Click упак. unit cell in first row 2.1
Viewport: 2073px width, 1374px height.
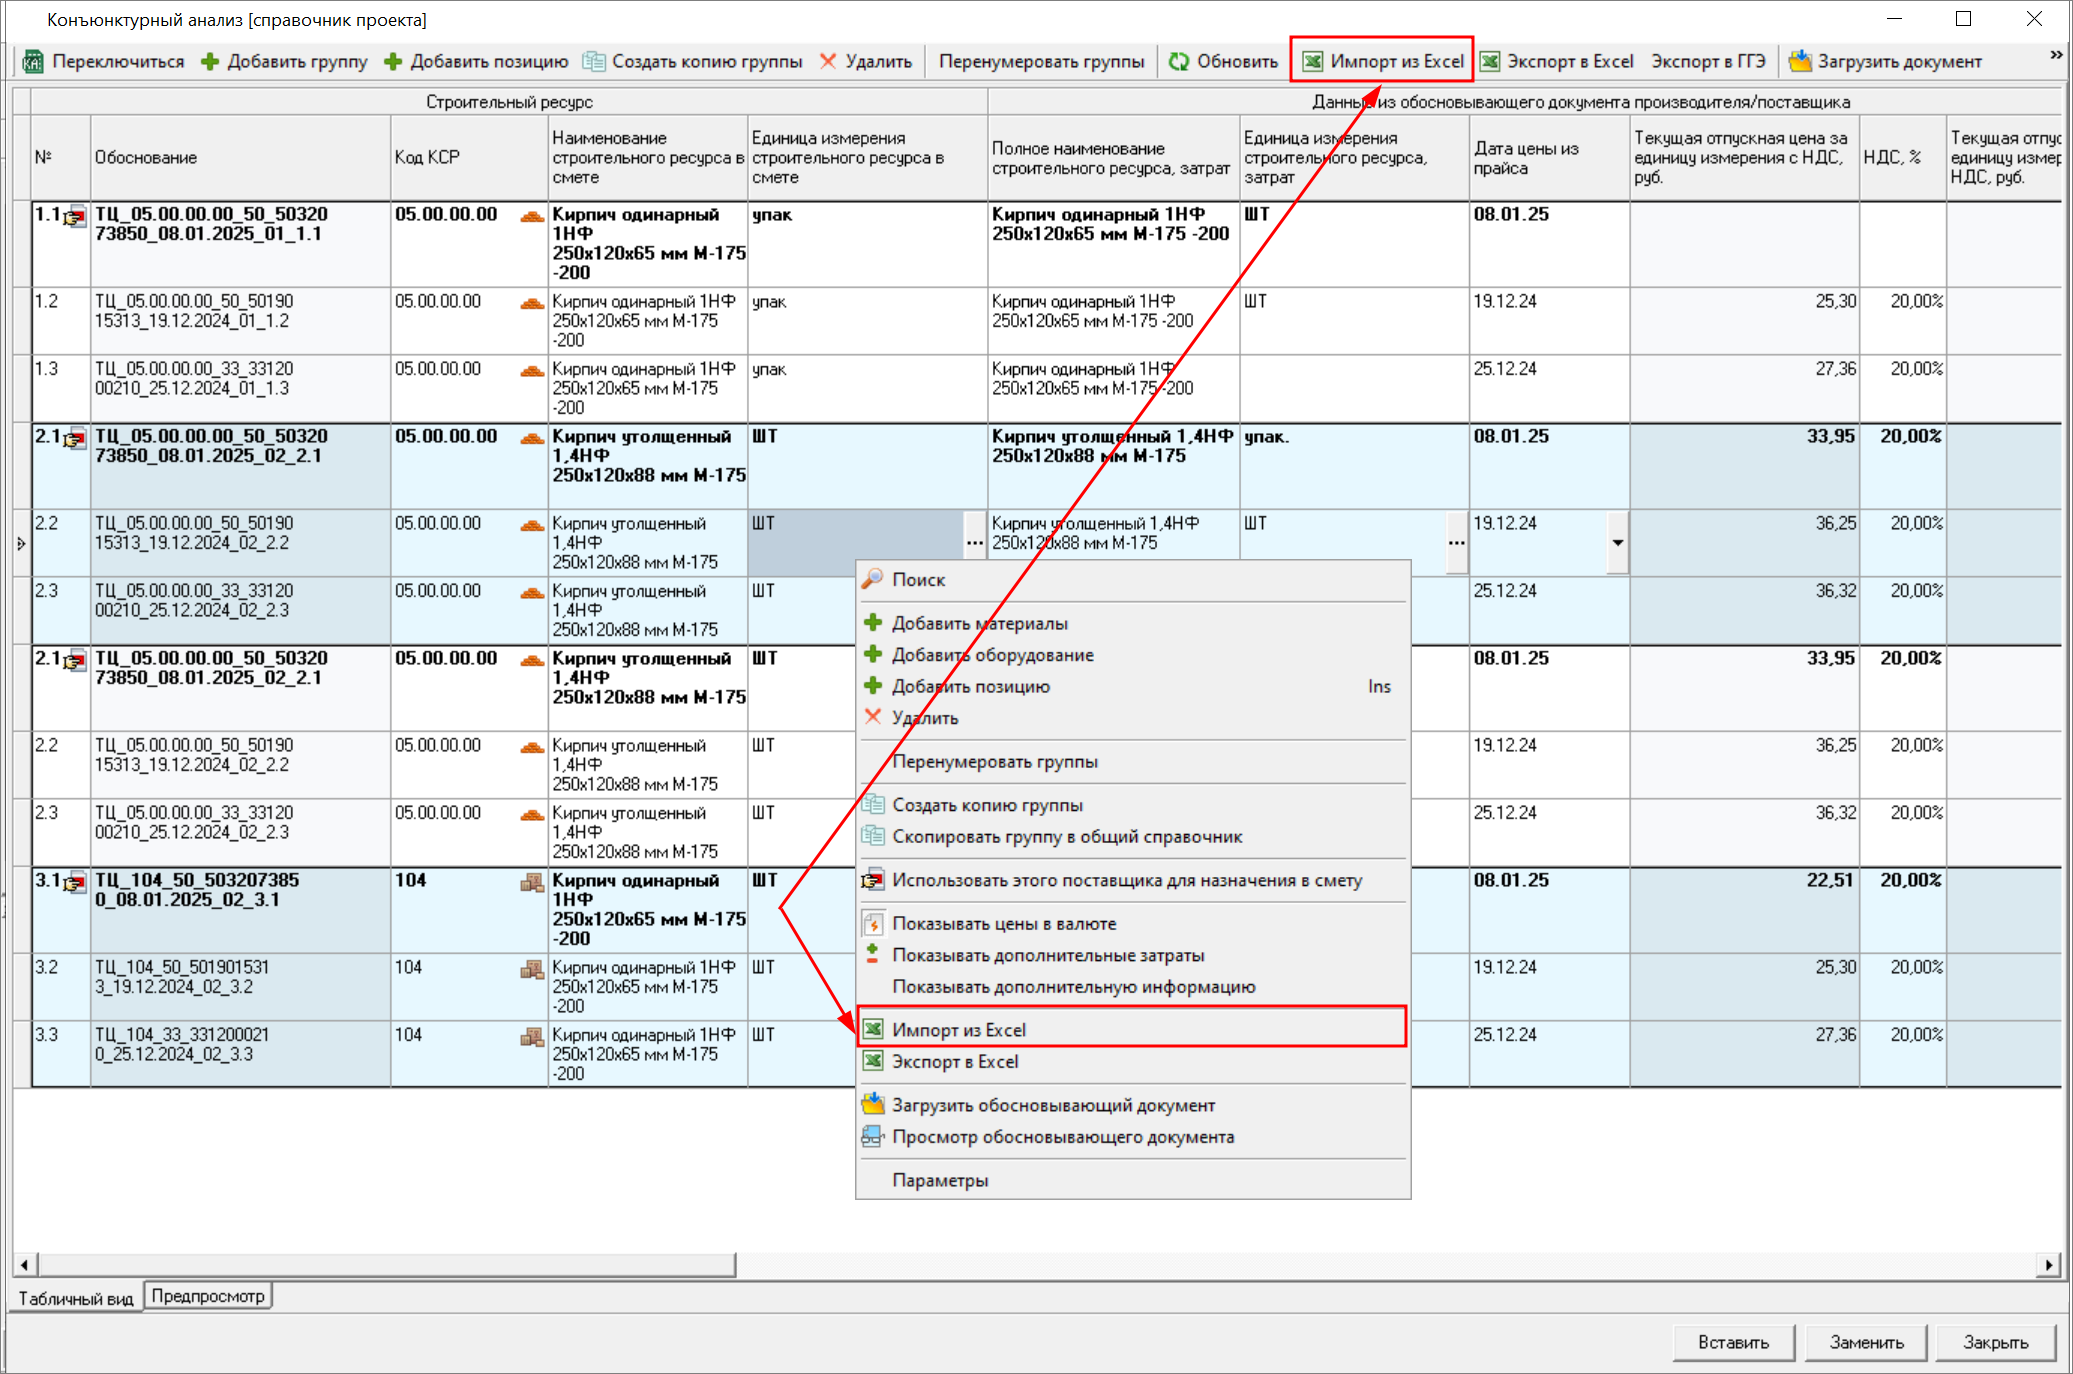pyautogui.click(x=1354, y=466)
